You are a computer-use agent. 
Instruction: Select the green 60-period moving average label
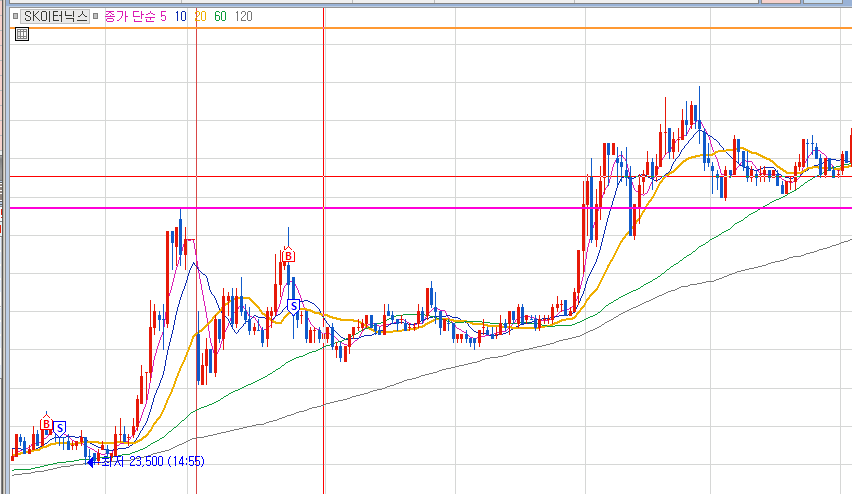[x=220, y=16]
